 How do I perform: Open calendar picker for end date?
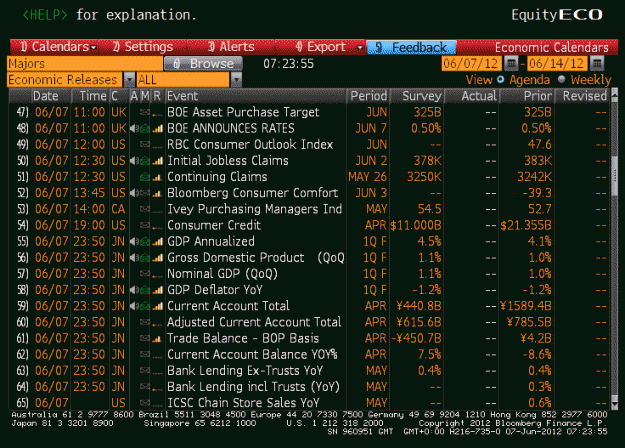click(597, 63)
